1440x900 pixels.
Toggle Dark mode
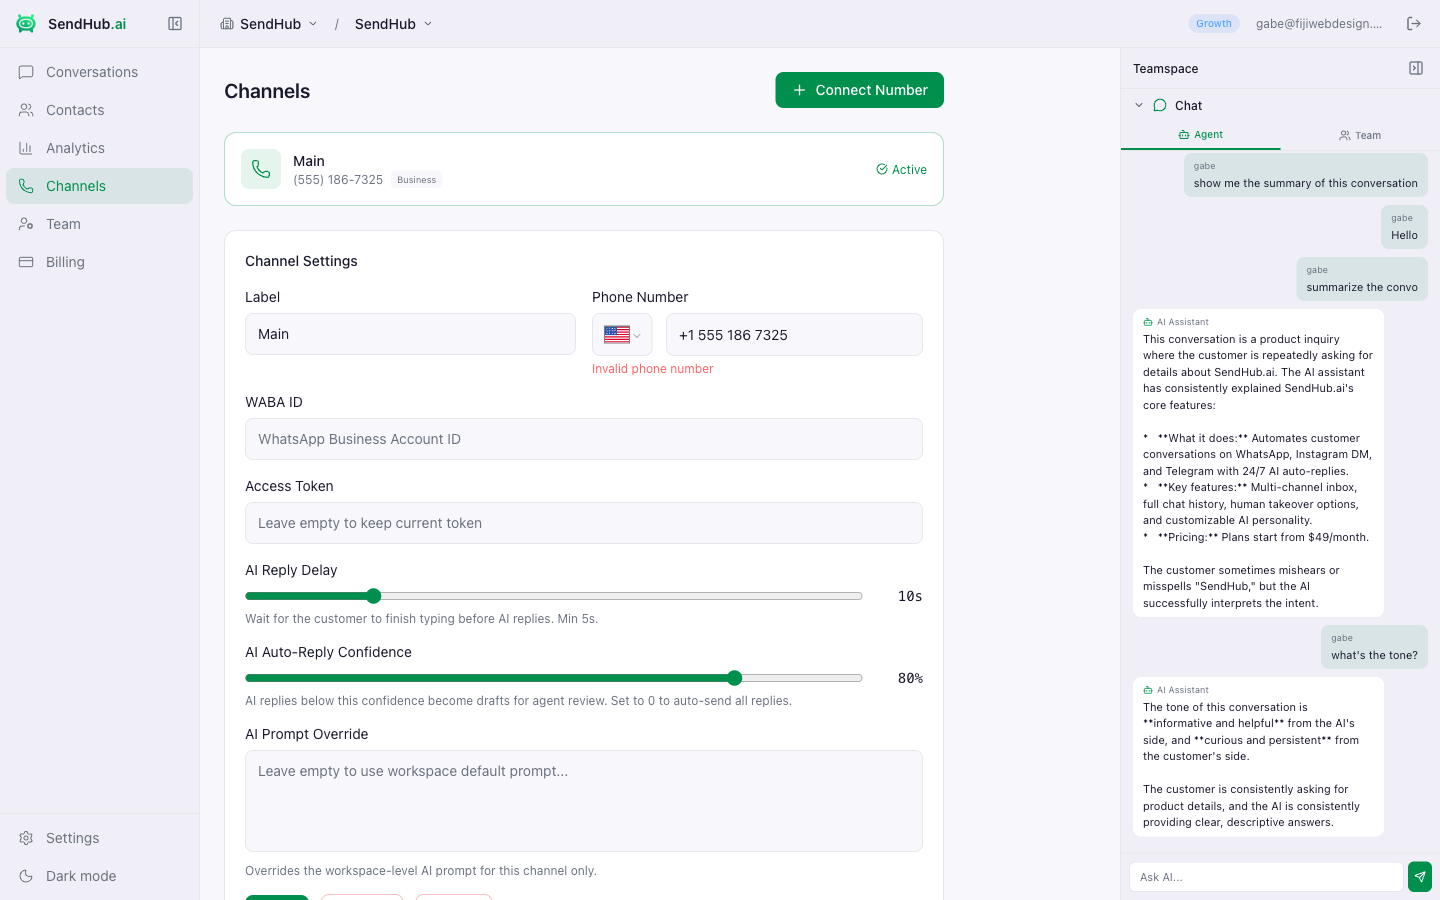(x=100, y=876)
